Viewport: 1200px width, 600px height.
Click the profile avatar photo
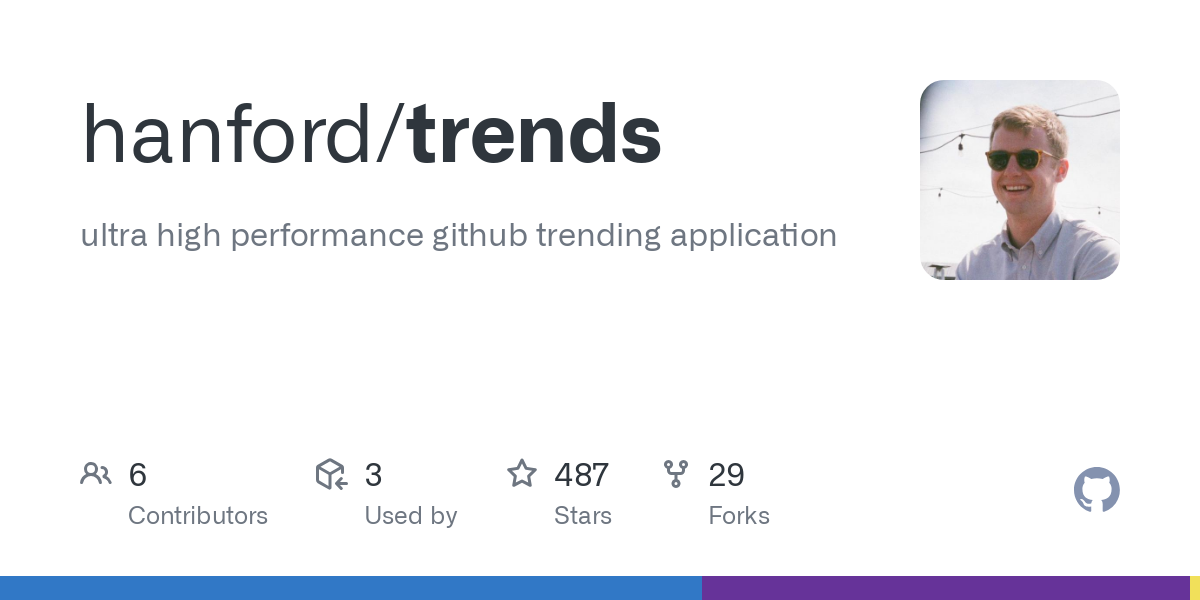point(1019,180)
